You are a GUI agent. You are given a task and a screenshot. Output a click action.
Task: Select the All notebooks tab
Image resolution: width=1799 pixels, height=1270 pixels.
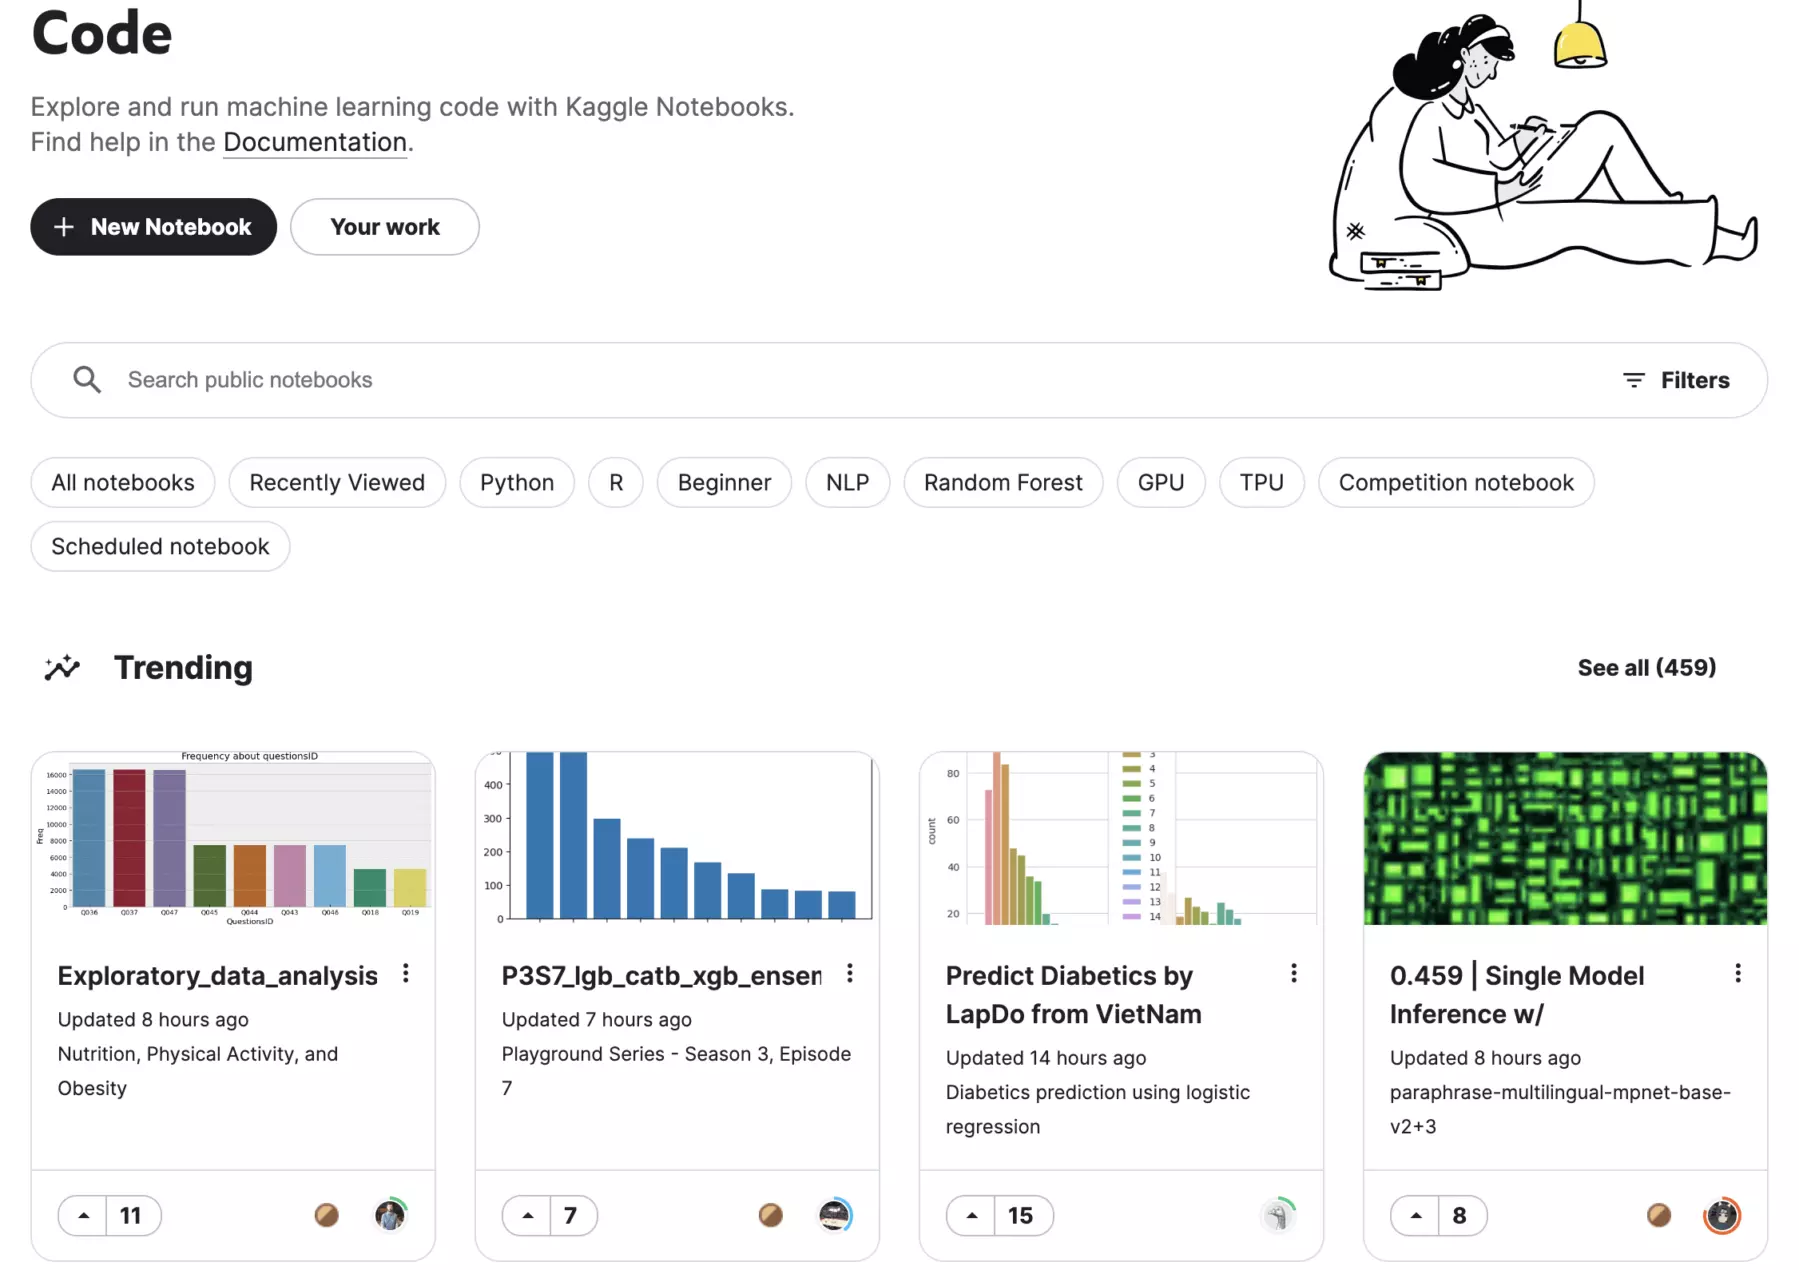point(123,483)
